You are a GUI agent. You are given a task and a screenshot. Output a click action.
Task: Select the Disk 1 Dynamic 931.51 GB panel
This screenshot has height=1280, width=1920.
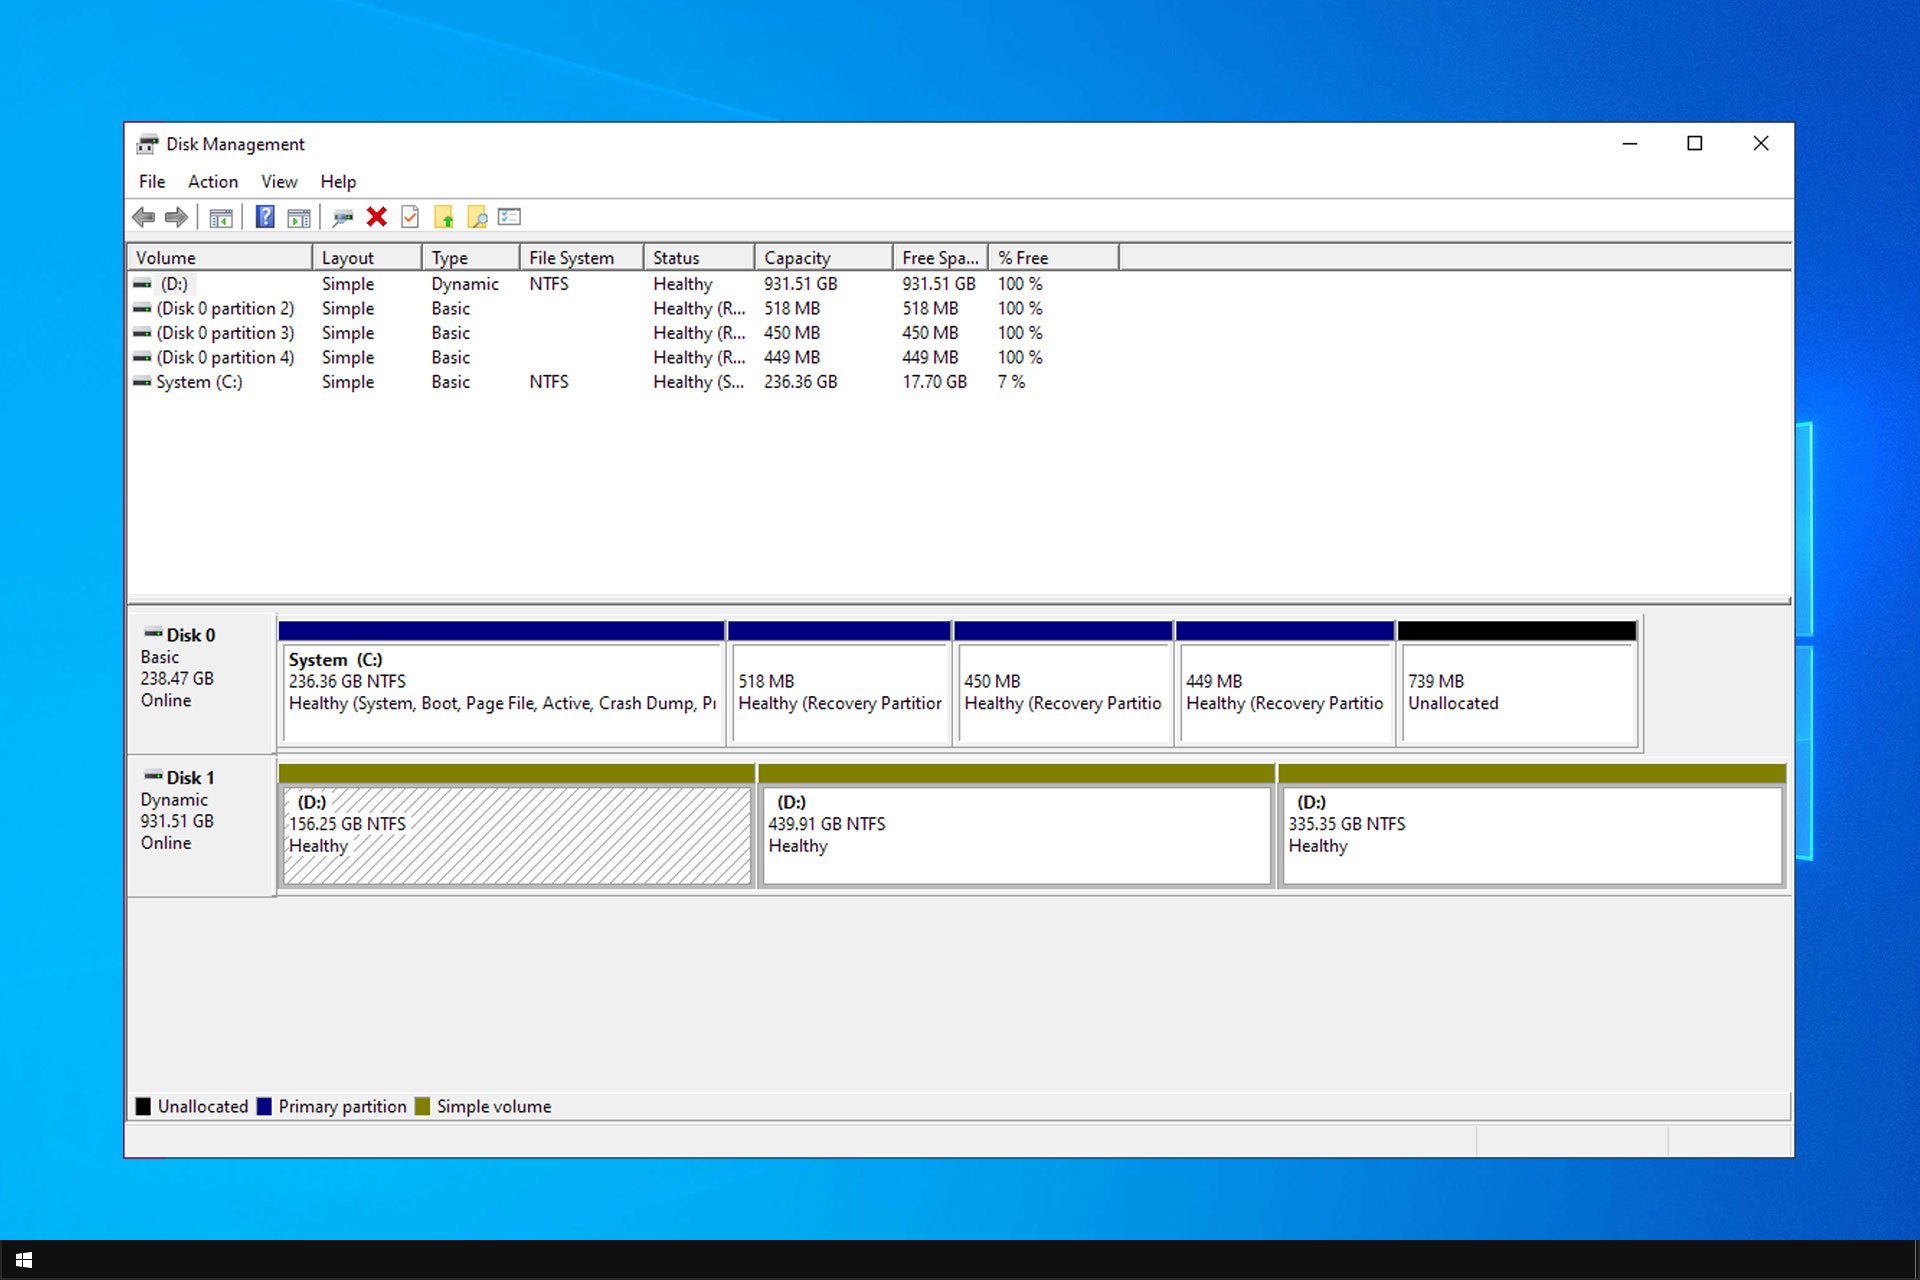(201, 826)
